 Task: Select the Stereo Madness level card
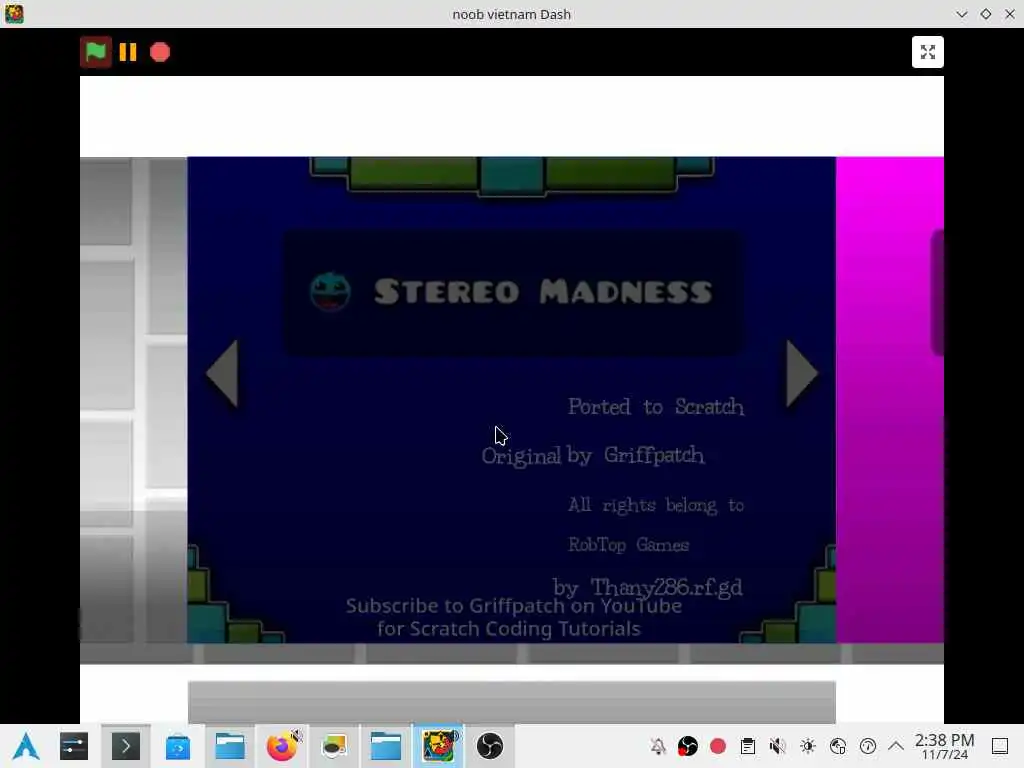[x=513, y=292]
